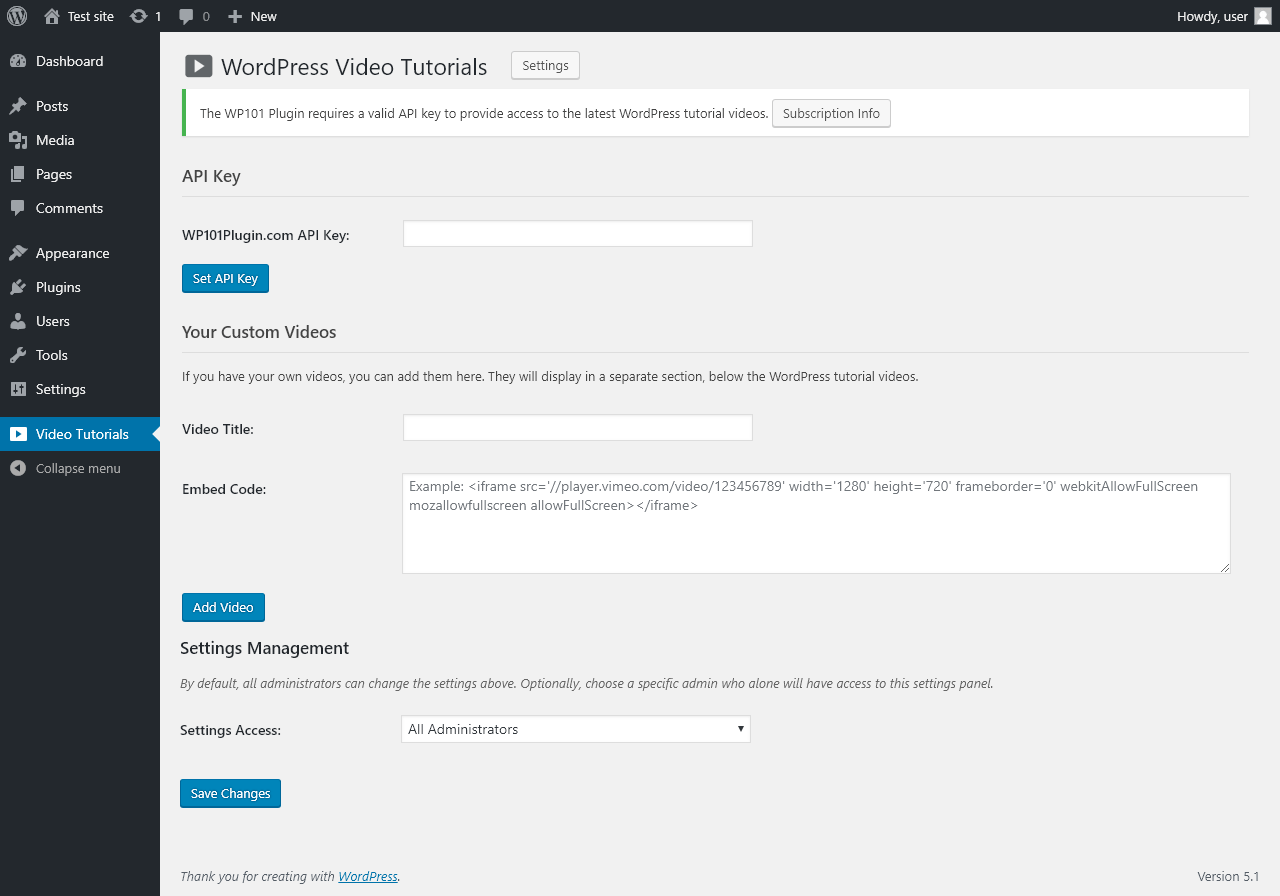Click the WordPress Video Tutorials page title

[354, 67]
